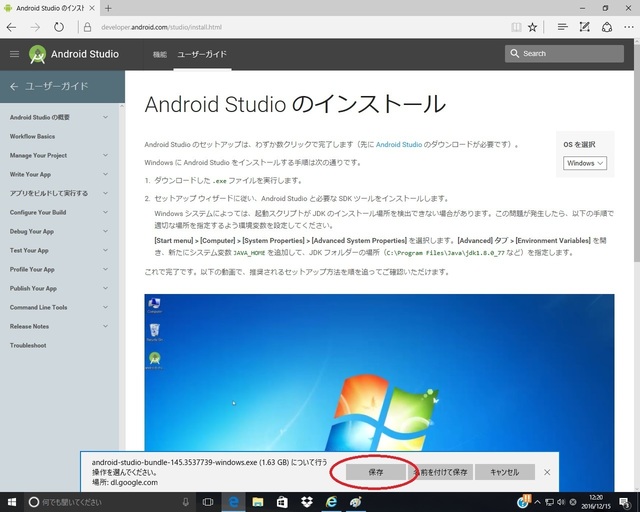Open the notification Action Center

tap(624, 502)
